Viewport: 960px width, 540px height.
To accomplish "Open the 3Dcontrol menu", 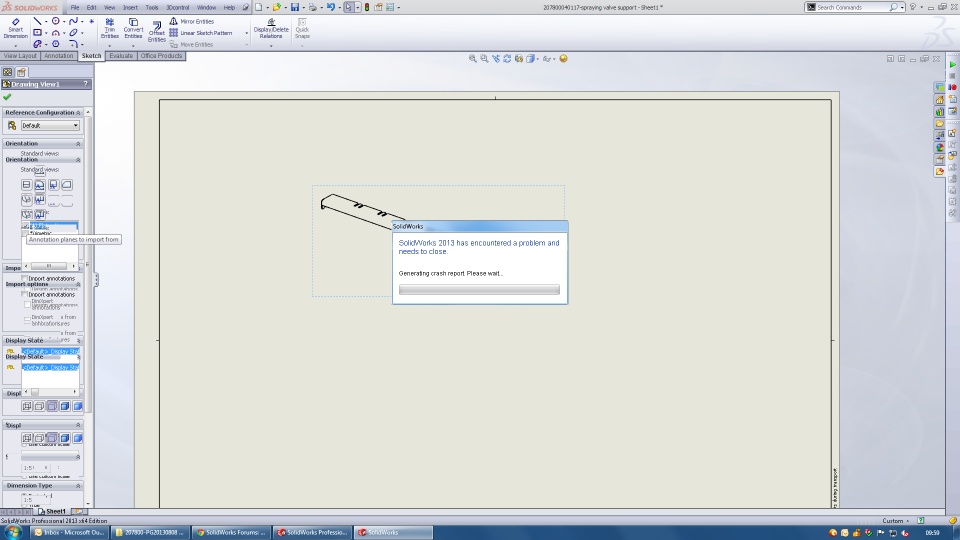I will 178,7.
